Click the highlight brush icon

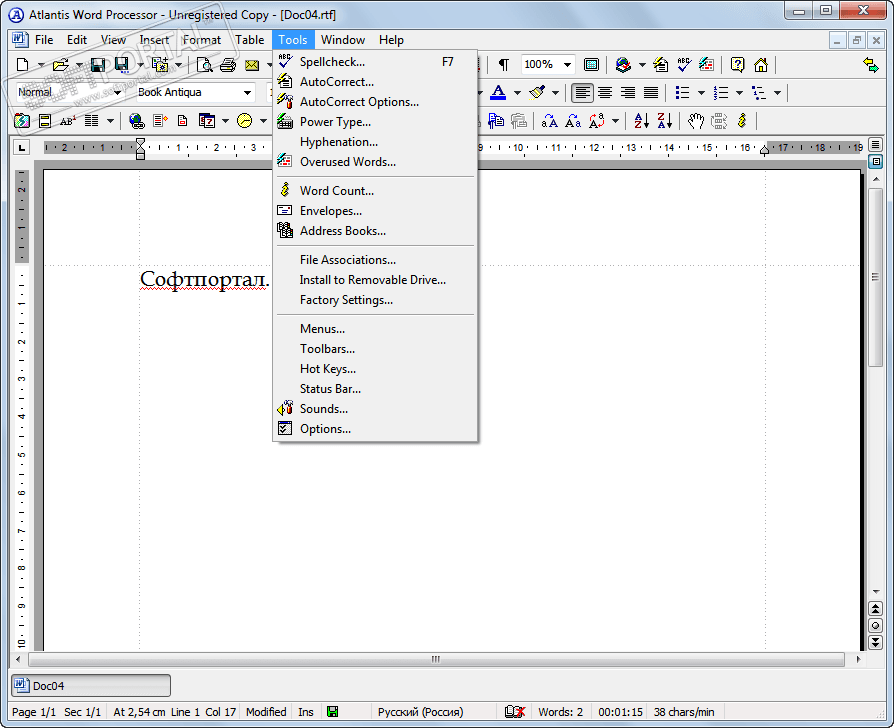click(x=537, y=92)
